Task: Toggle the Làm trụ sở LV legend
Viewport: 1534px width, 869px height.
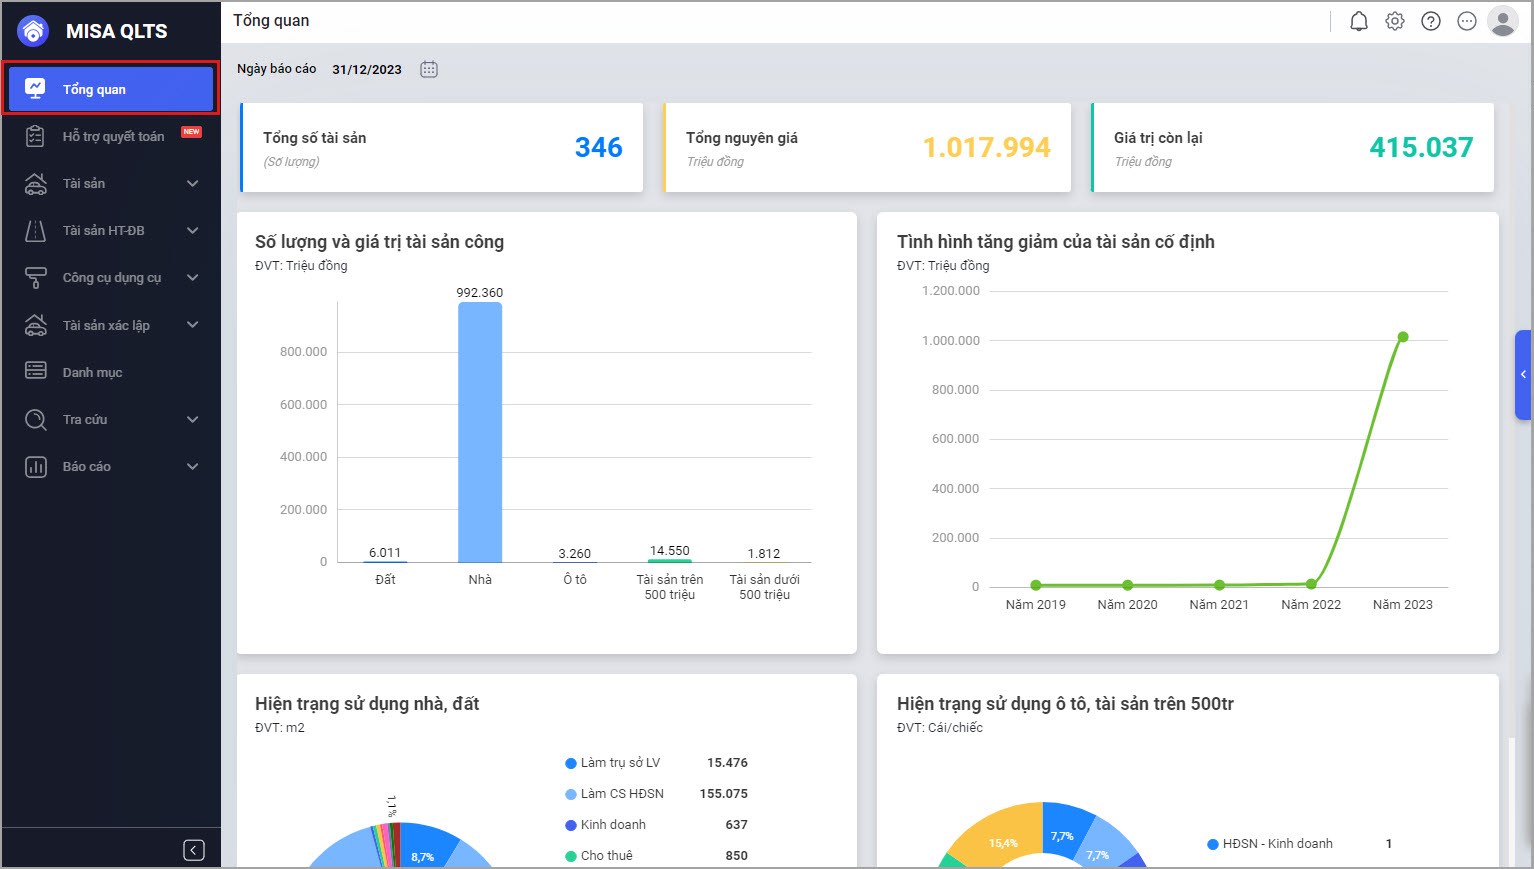Action: (x=619, y=763)
